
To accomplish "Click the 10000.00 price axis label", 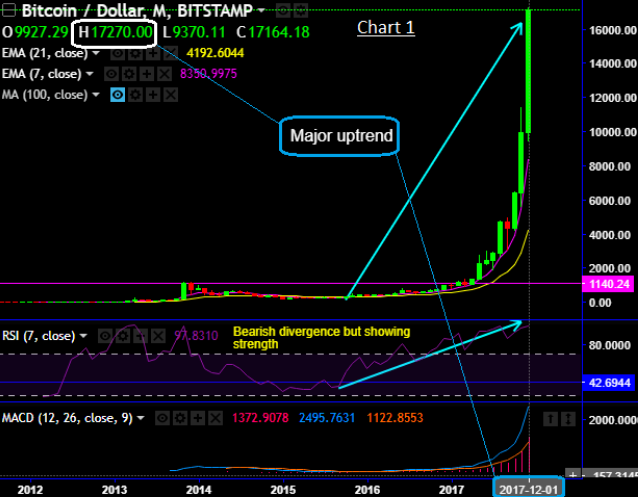I will pos(612,132).
